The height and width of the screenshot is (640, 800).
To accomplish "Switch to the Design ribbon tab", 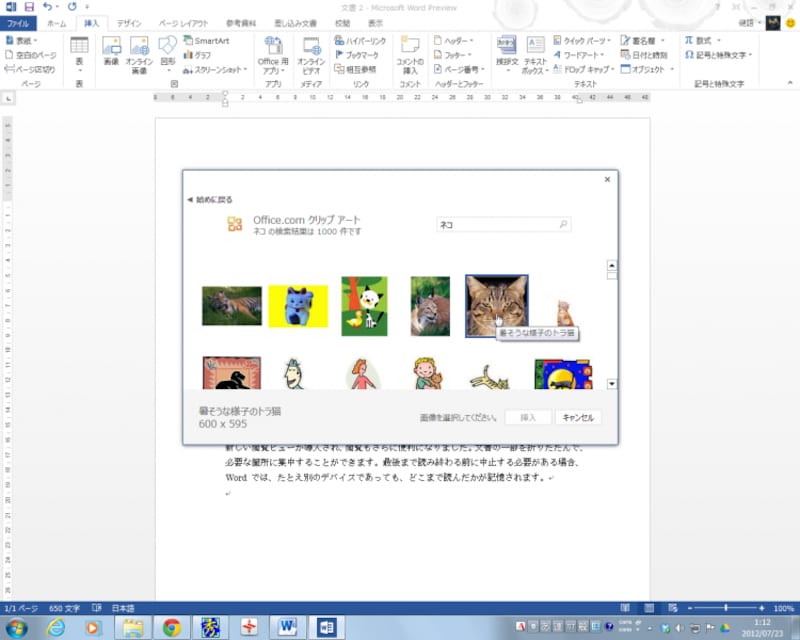I will (128, 22).
